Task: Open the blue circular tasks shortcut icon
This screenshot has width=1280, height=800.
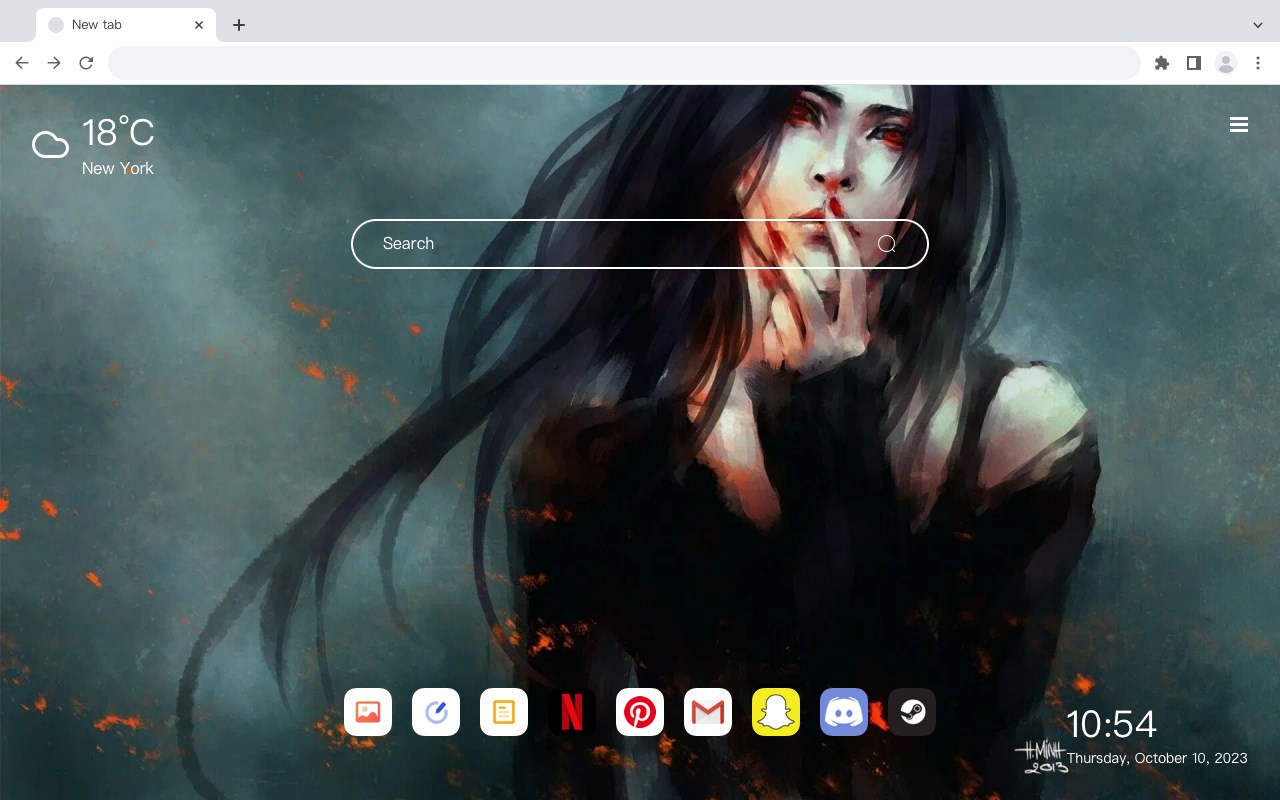Action: (x=436, y=712)
